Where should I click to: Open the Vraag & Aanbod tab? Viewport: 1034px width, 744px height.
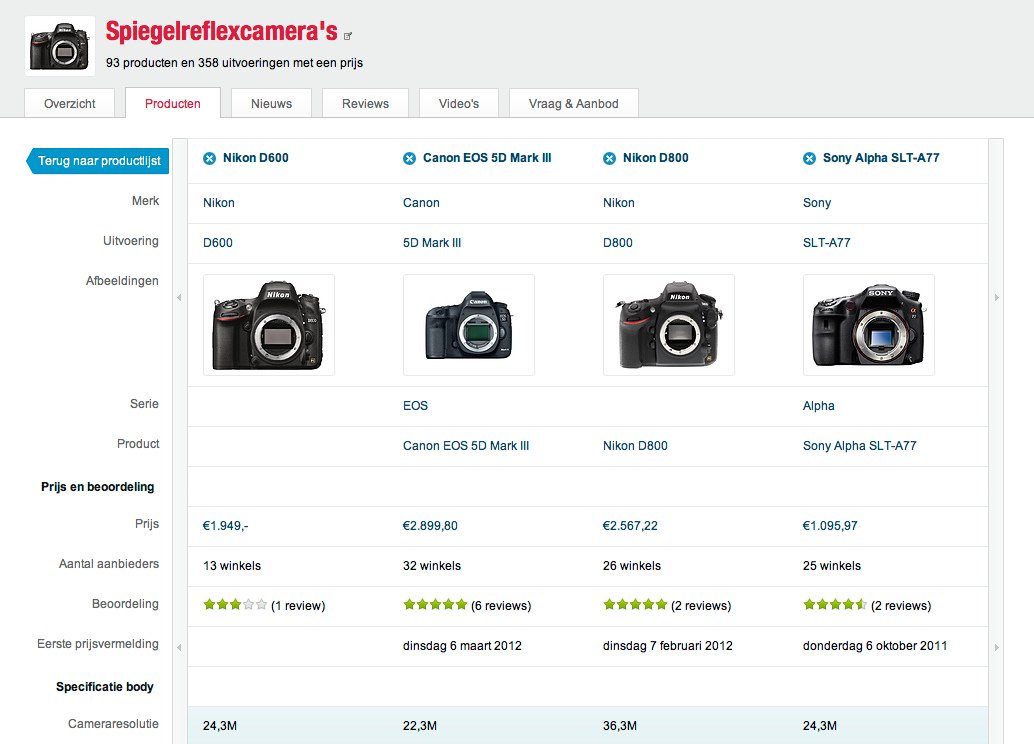pyautogui.click(x=574, y=104)
